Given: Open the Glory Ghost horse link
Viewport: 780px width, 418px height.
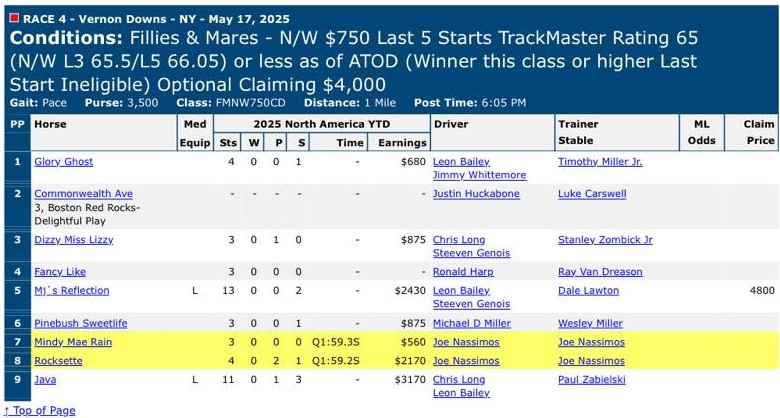Looking at the screenshot, I should (63, 162).
